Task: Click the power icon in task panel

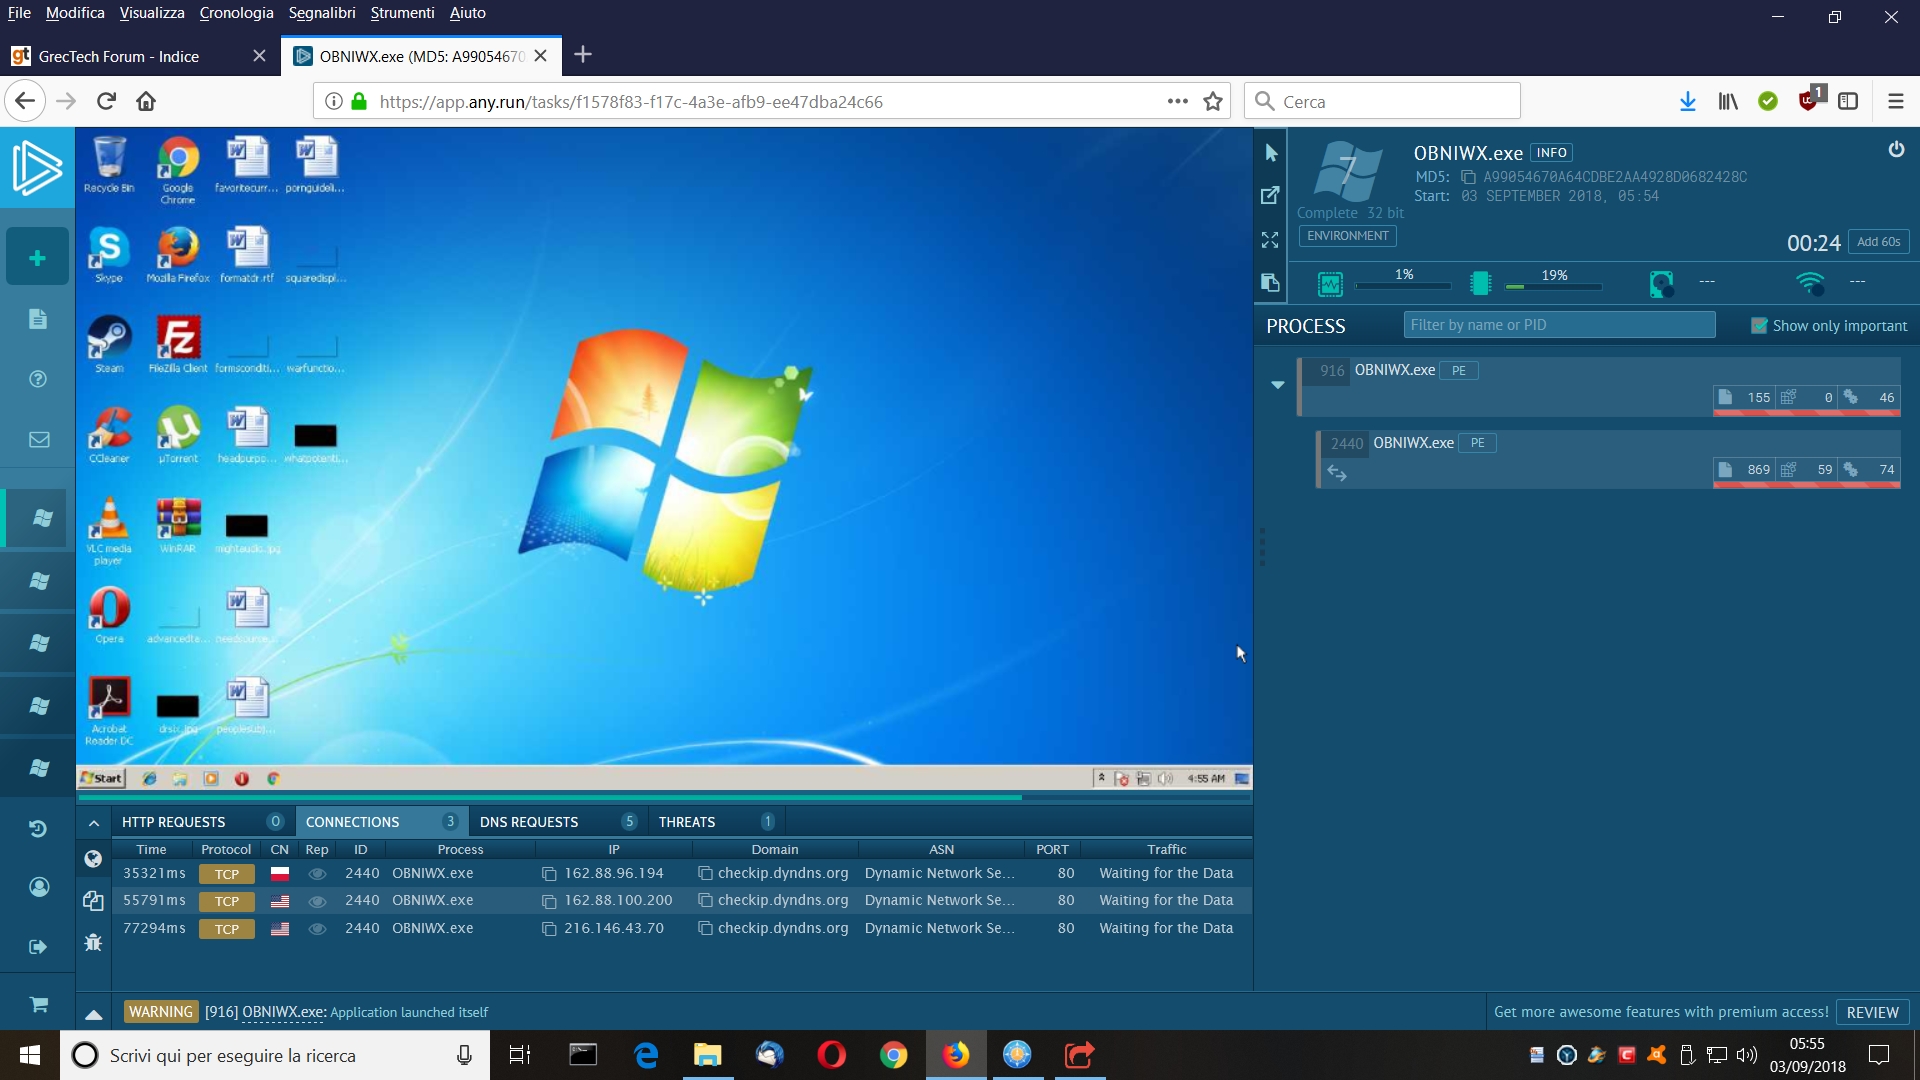Action: [x=1896, y=150]
